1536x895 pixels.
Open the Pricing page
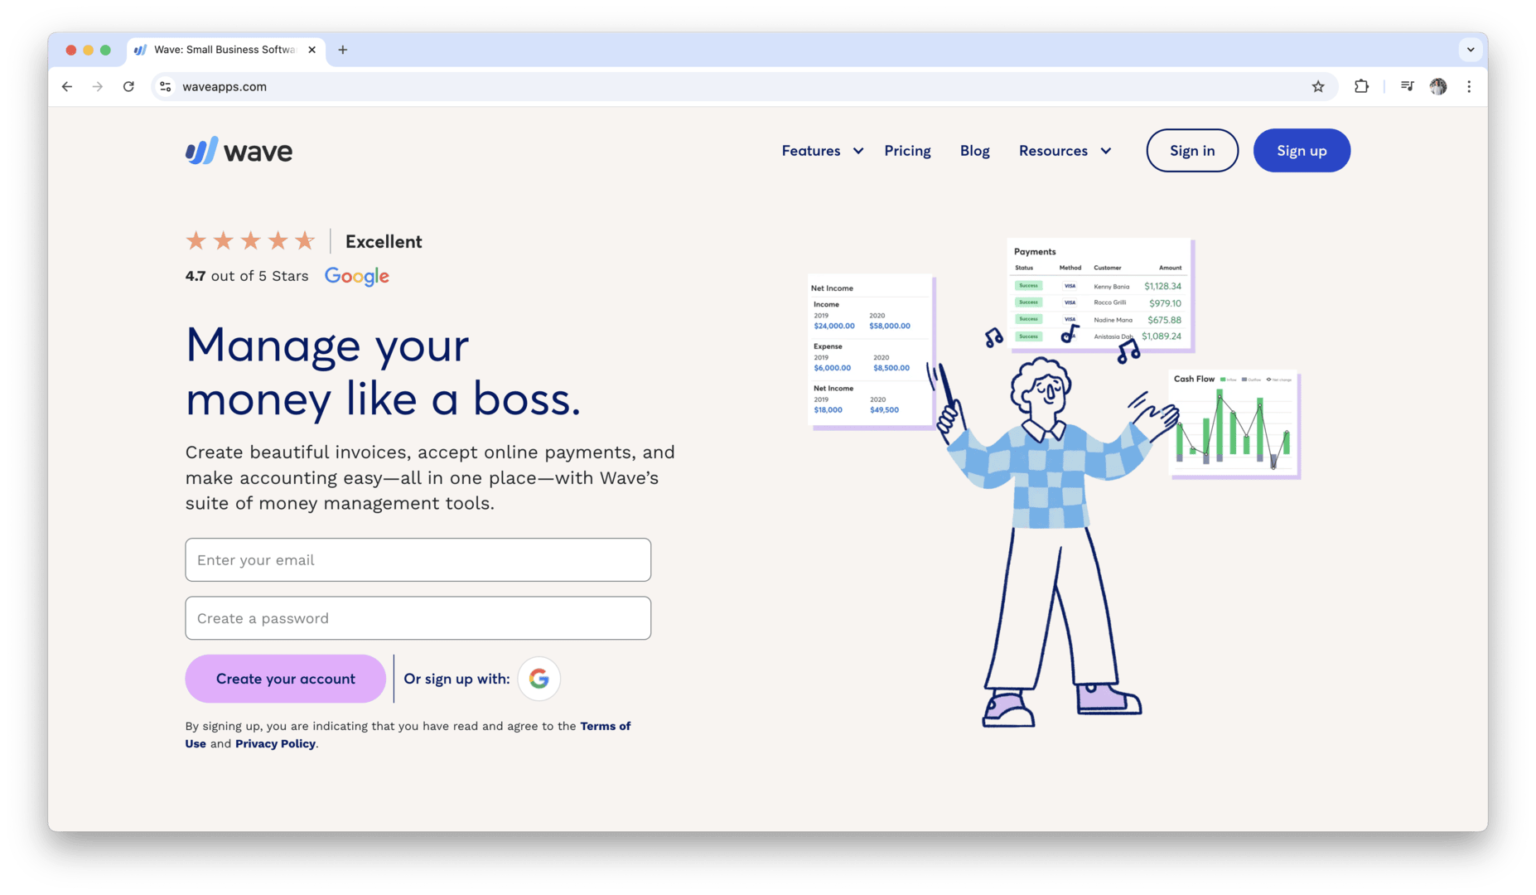[x=907, y=150]
